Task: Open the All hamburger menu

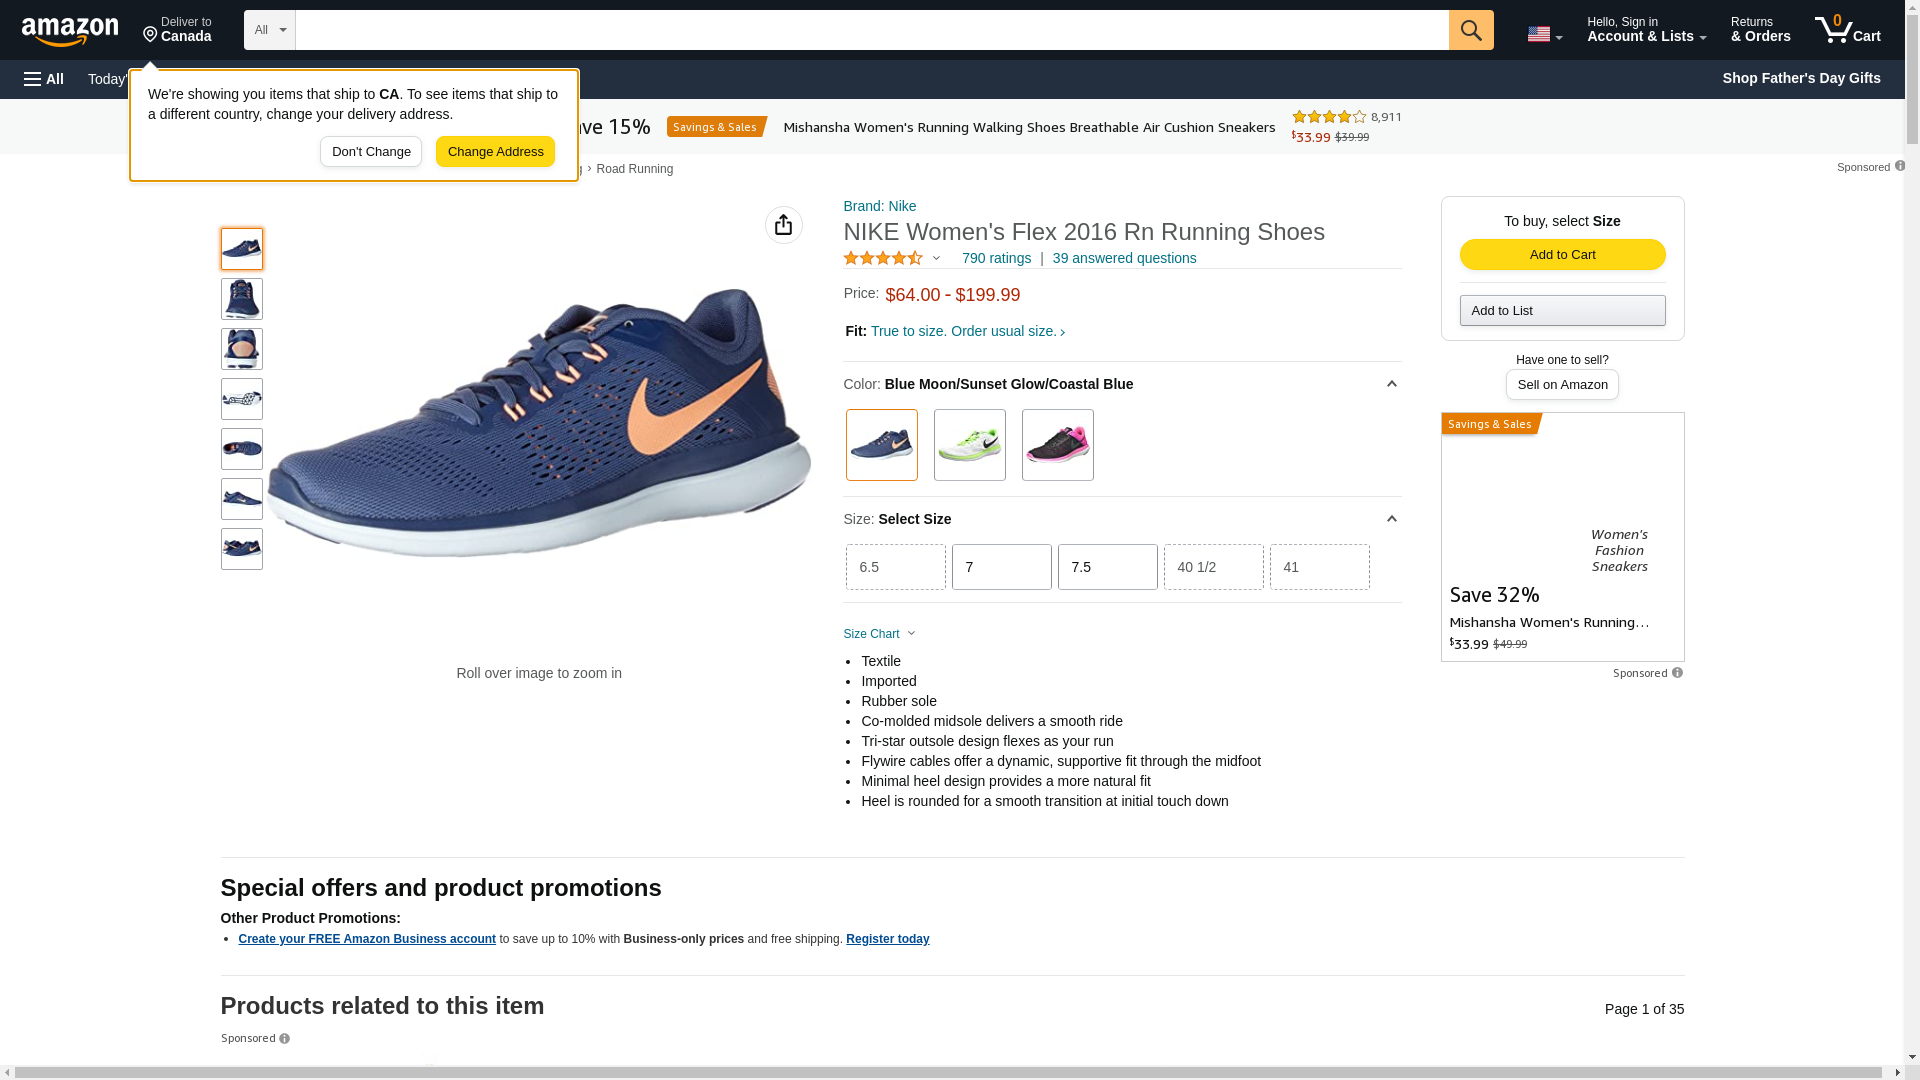Action: point(44,79)
